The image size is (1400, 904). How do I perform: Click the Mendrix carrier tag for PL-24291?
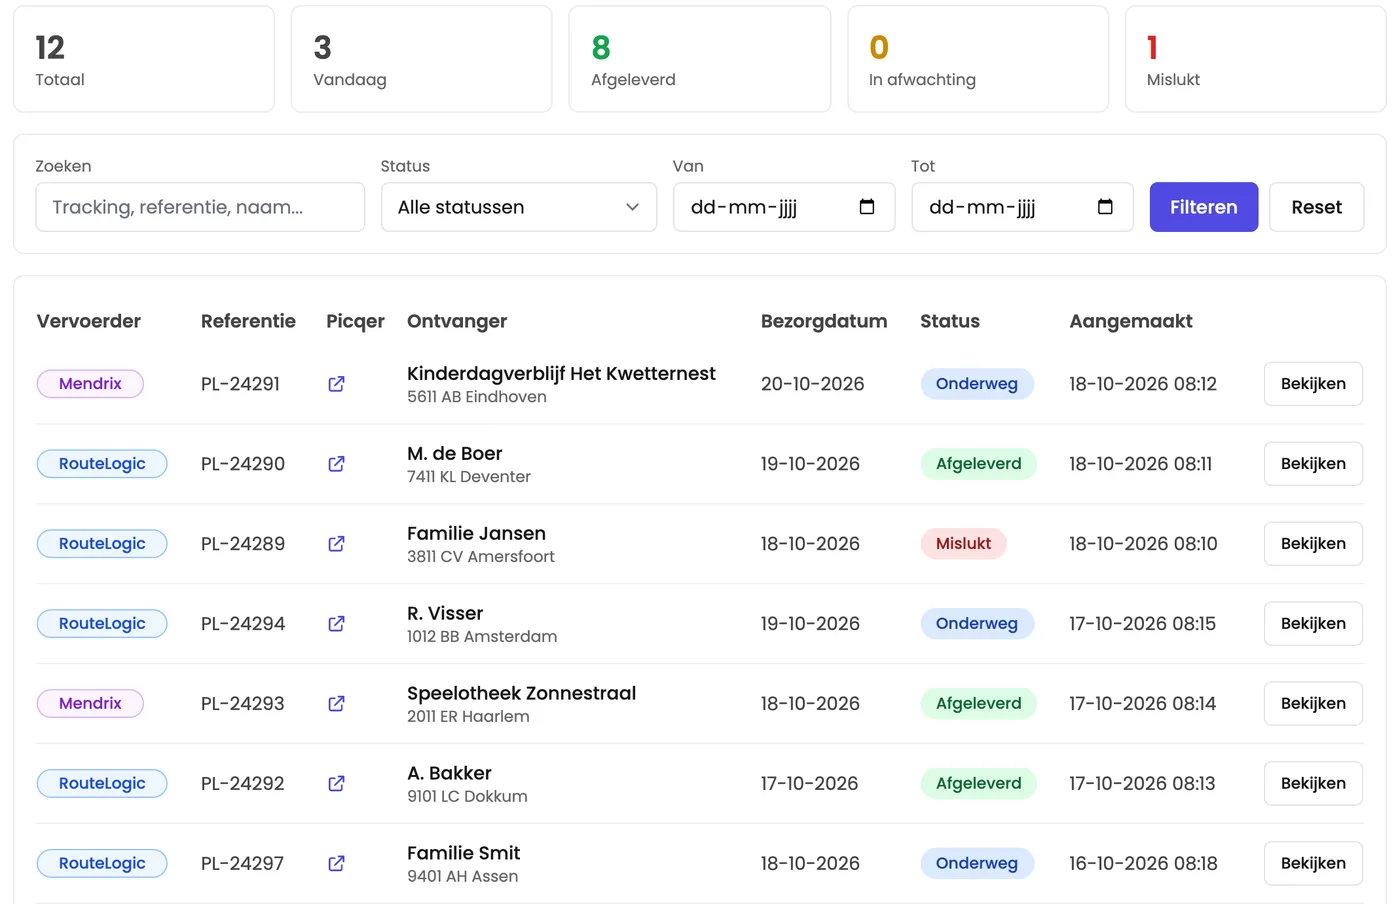coord(90,384)
